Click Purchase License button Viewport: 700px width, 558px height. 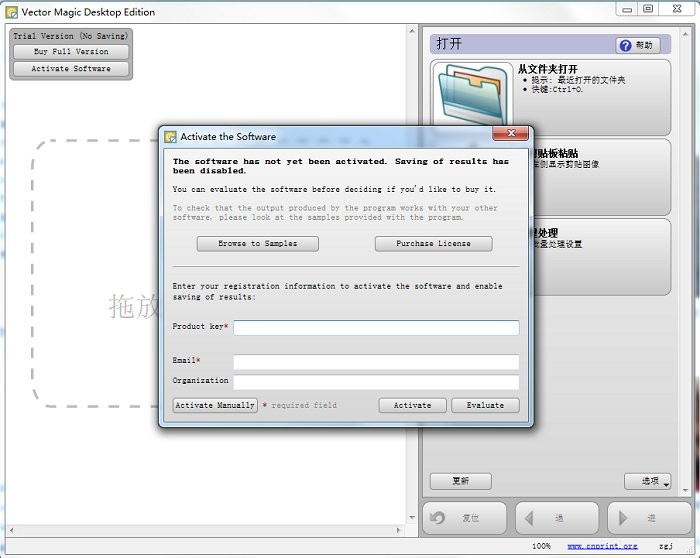[x=433, y=244]
